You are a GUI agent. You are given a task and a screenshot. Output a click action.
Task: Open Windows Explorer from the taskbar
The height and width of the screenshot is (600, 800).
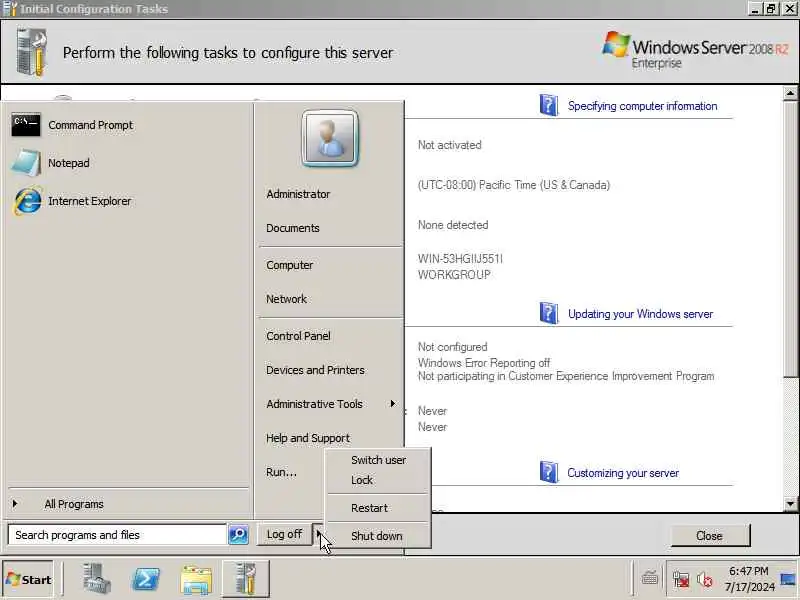click(x=196, y=580)
